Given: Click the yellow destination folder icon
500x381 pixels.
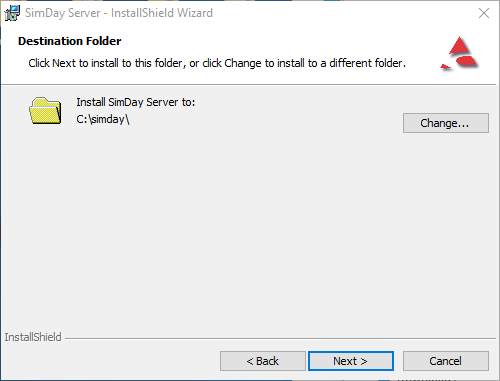Looking at the screenshot, I should (x=45, y=111).
